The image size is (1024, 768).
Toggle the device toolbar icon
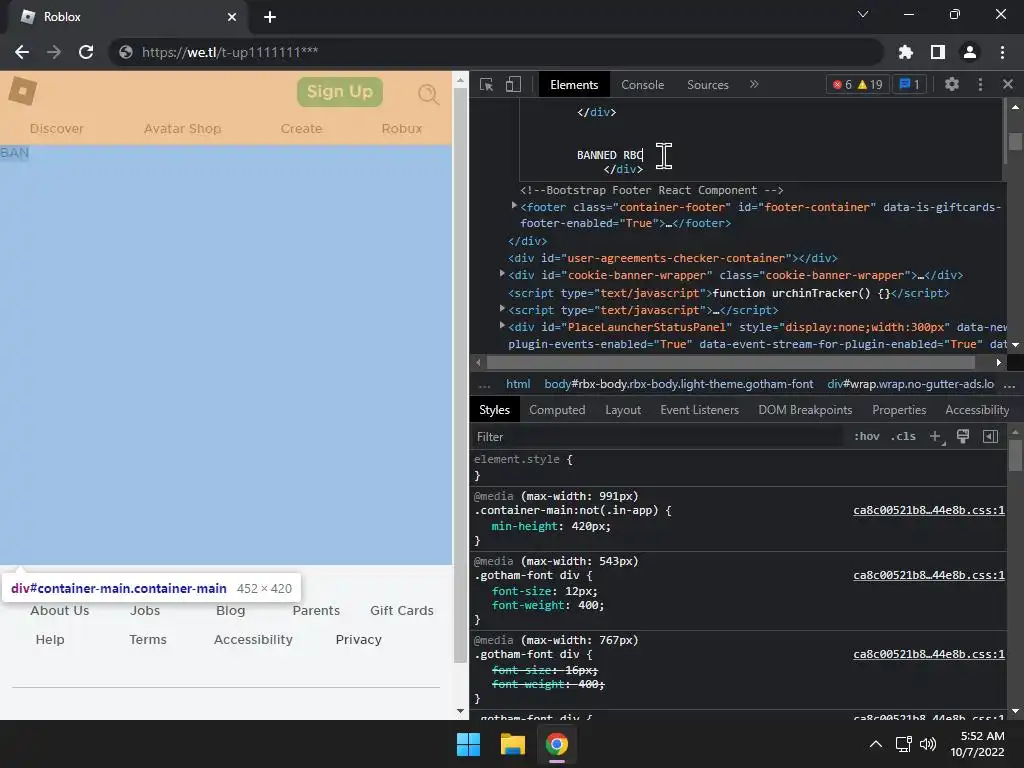point(513,85)
